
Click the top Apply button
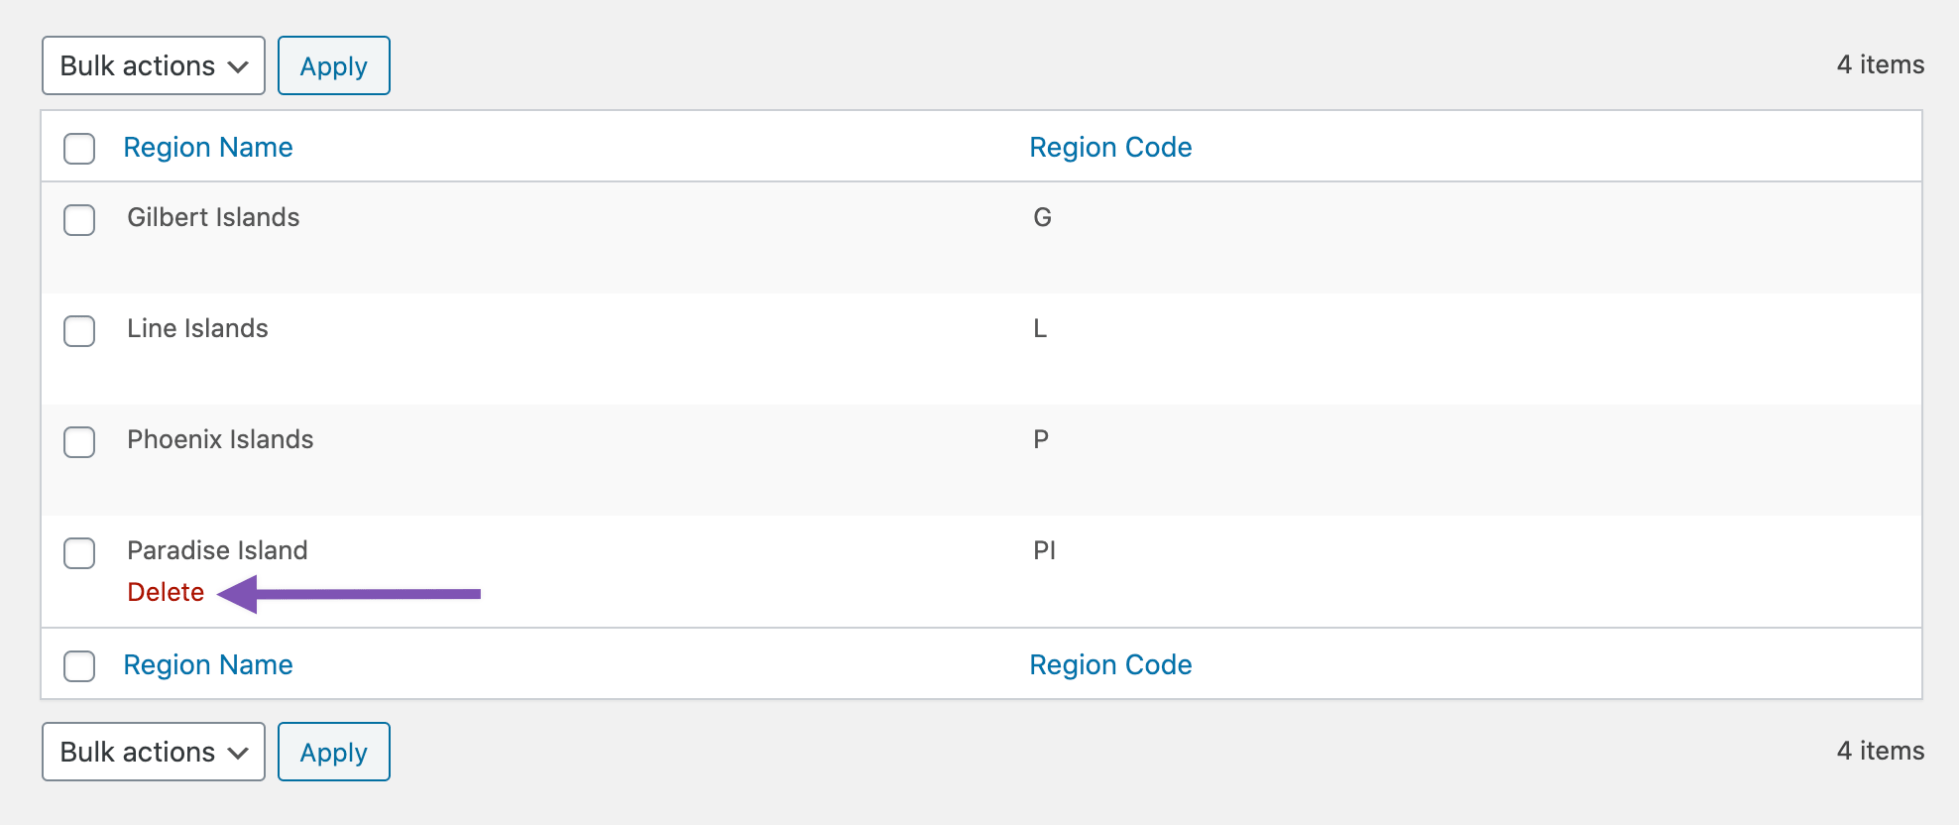pyautogui.click(x=333, y=65)
